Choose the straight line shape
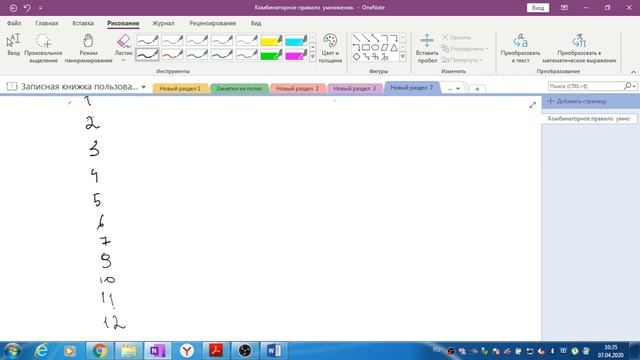This screenshot has width=640, height=360. (356, 38)
